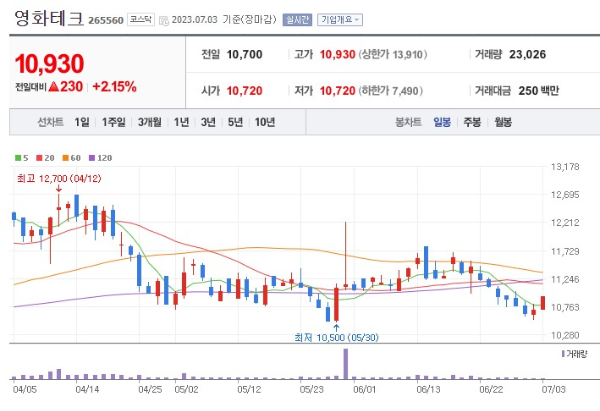Select the 1일 line chart tab

82,122
